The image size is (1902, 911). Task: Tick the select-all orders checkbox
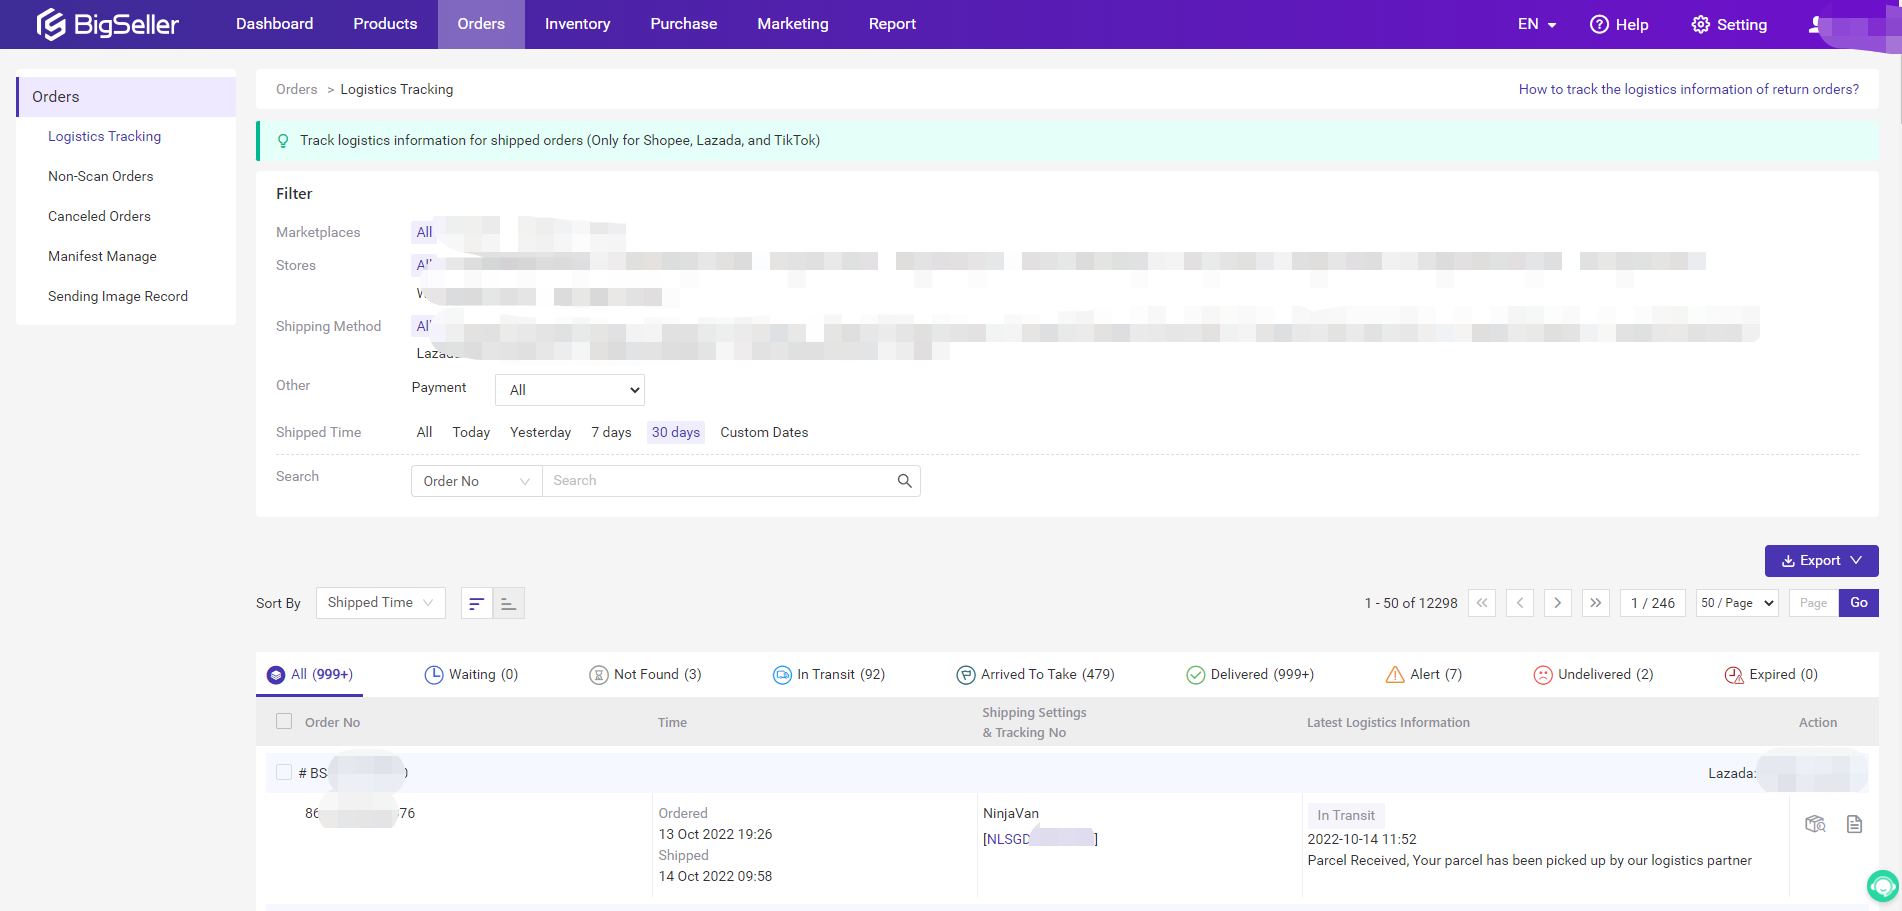[284, 721]
